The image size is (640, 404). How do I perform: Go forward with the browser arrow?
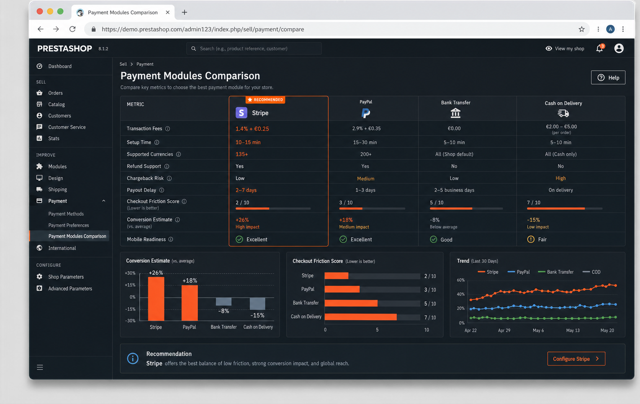[x=56, y=29]
